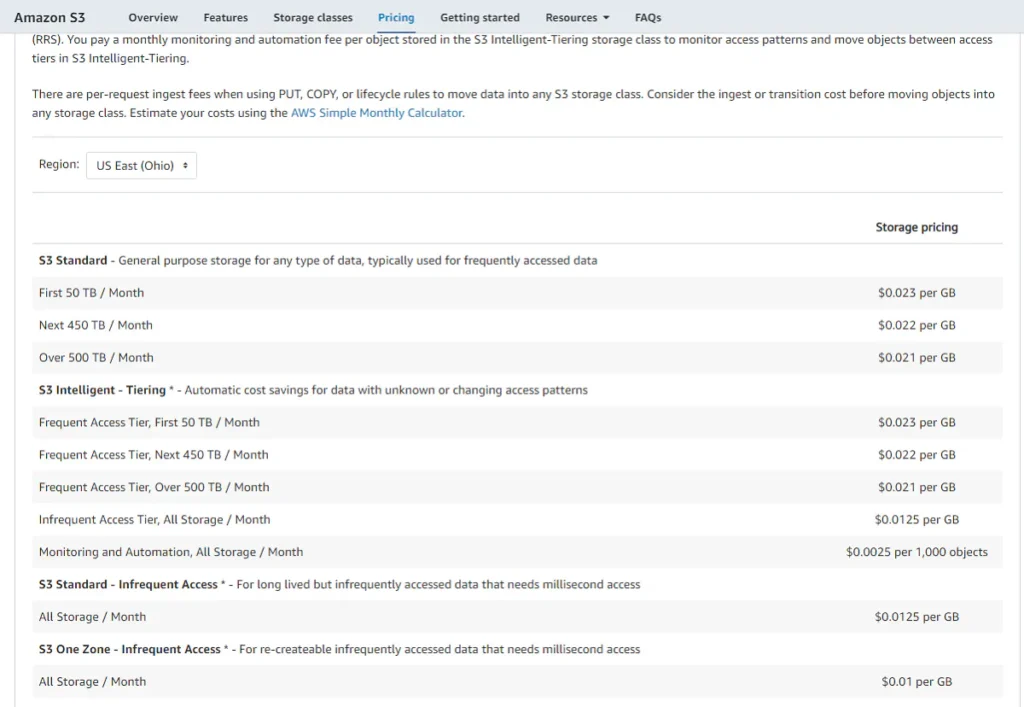Open the Overview tab
The height and width of the screenshot is (707, 1024).
pos(153,18)
